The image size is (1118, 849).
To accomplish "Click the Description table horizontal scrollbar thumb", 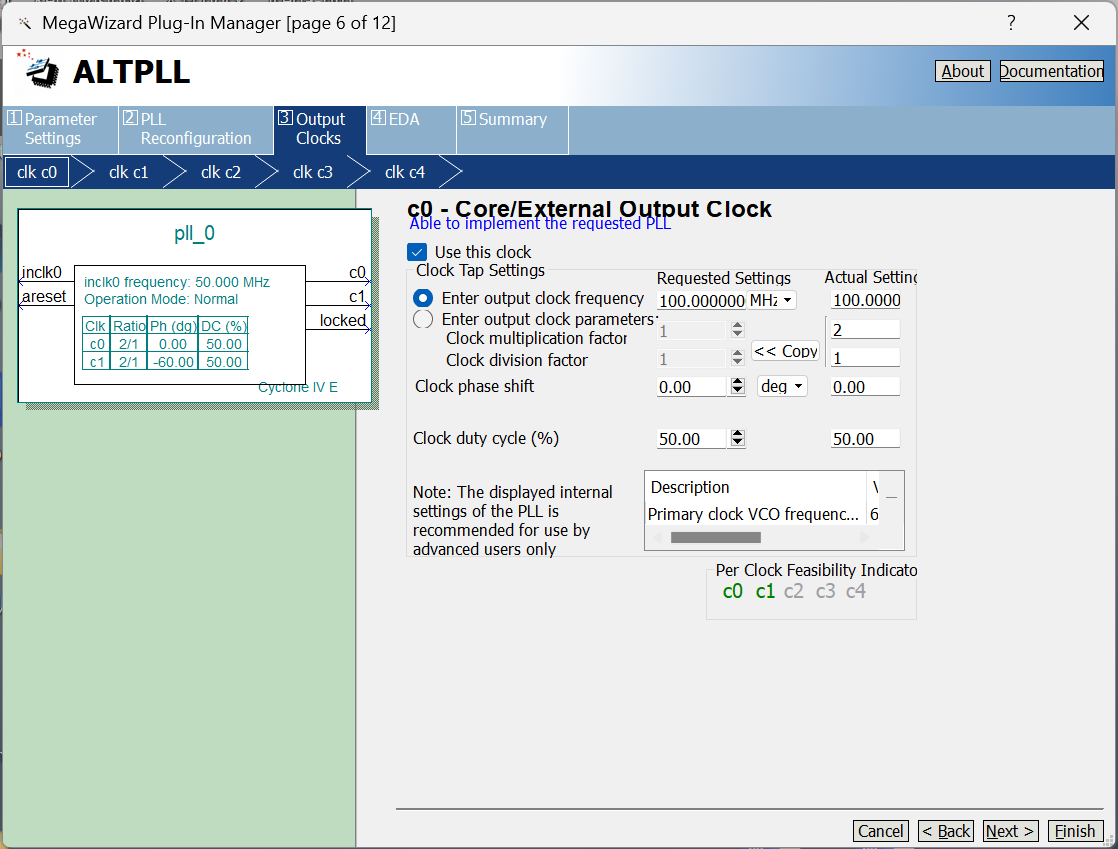I will 715,537.
